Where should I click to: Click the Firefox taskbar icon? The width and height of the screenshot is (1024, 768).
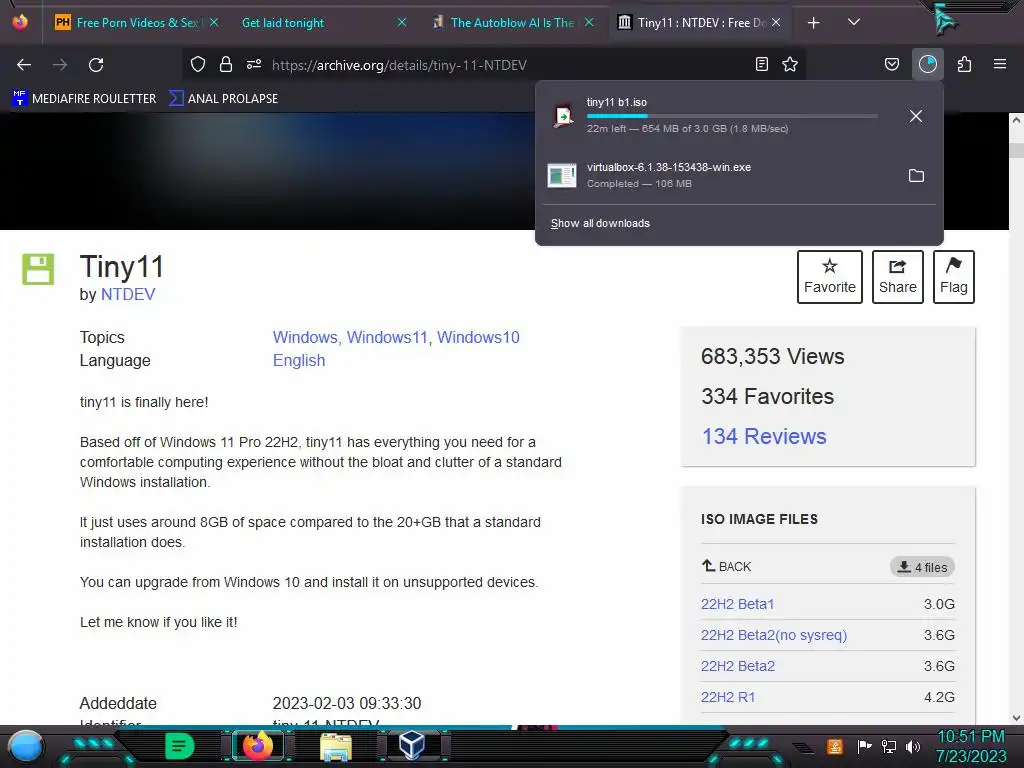coord(258,745)
